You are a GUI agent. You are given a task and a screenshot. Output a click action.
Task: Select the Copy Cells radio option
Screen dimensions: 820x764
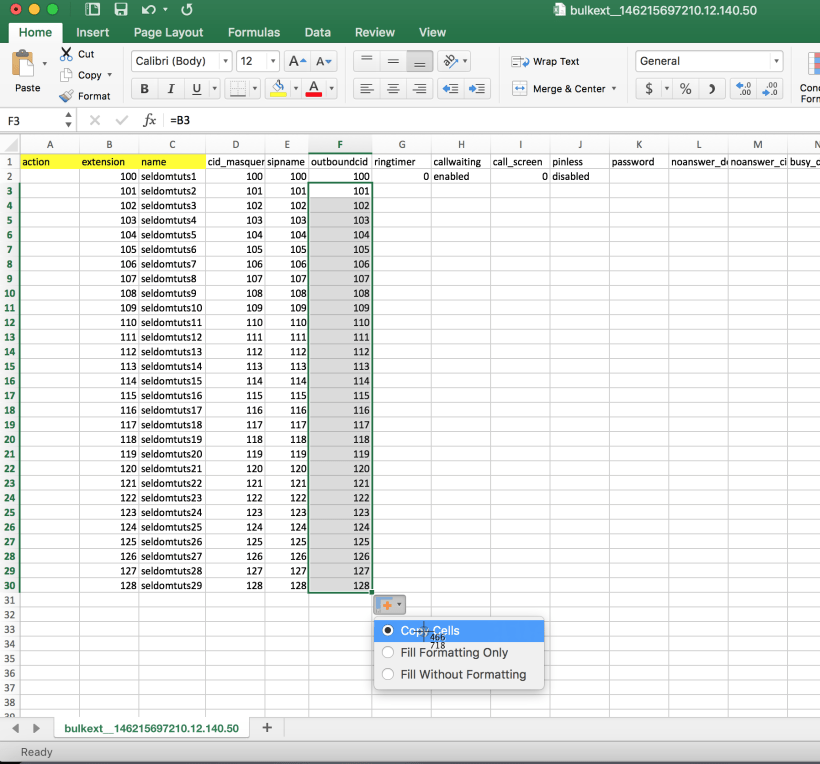click(x=388, y=631)
